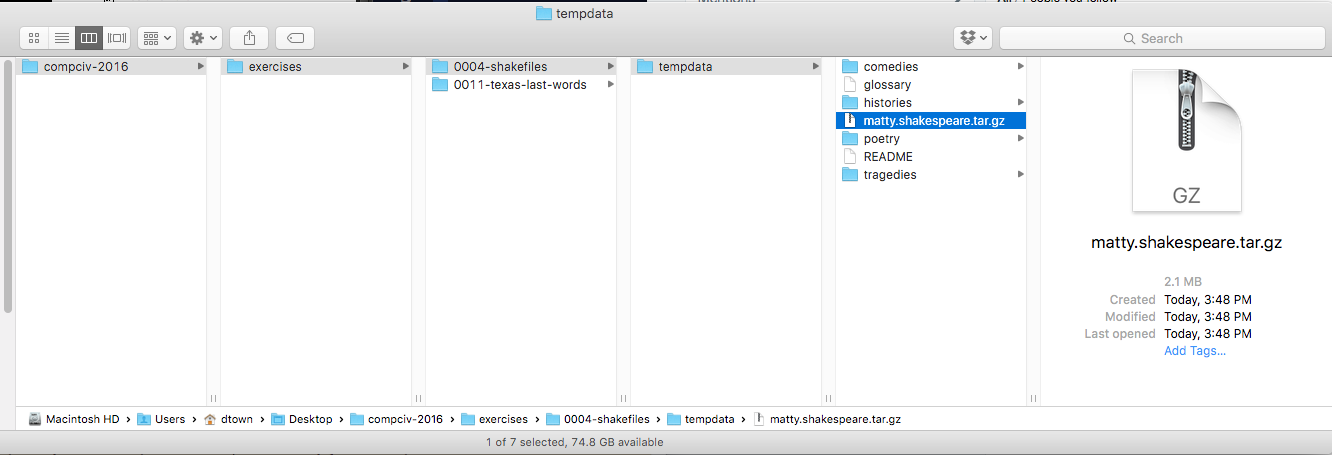Click the histories folder icon
1332x455 pixels.
(850, 103)
